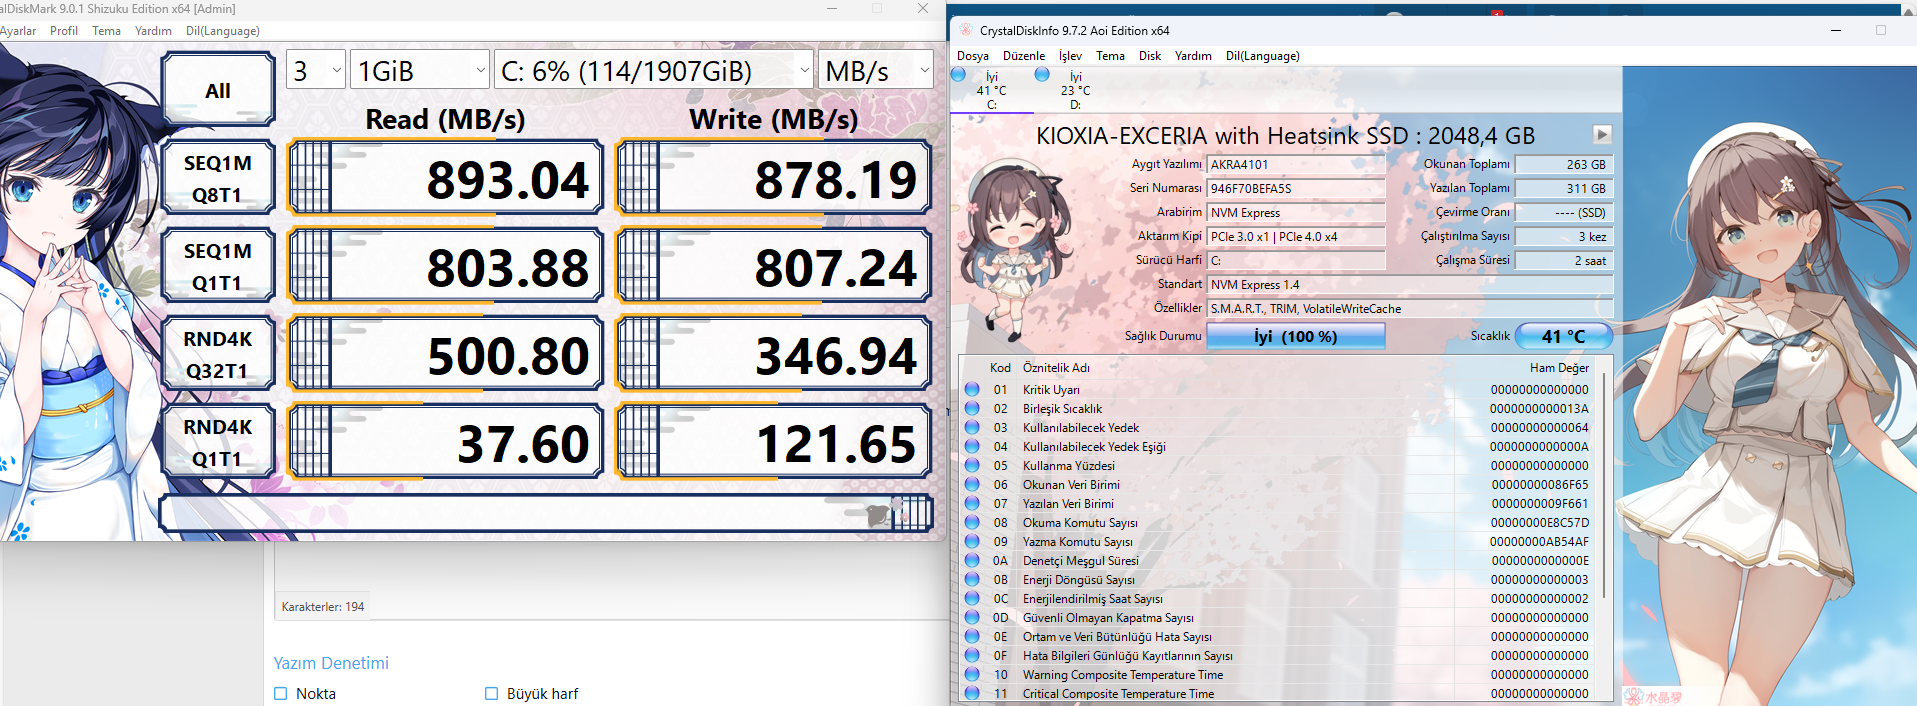Click the attribute list vertical scrollbar
1917x706 pixels.
[x=1604, y=486]
